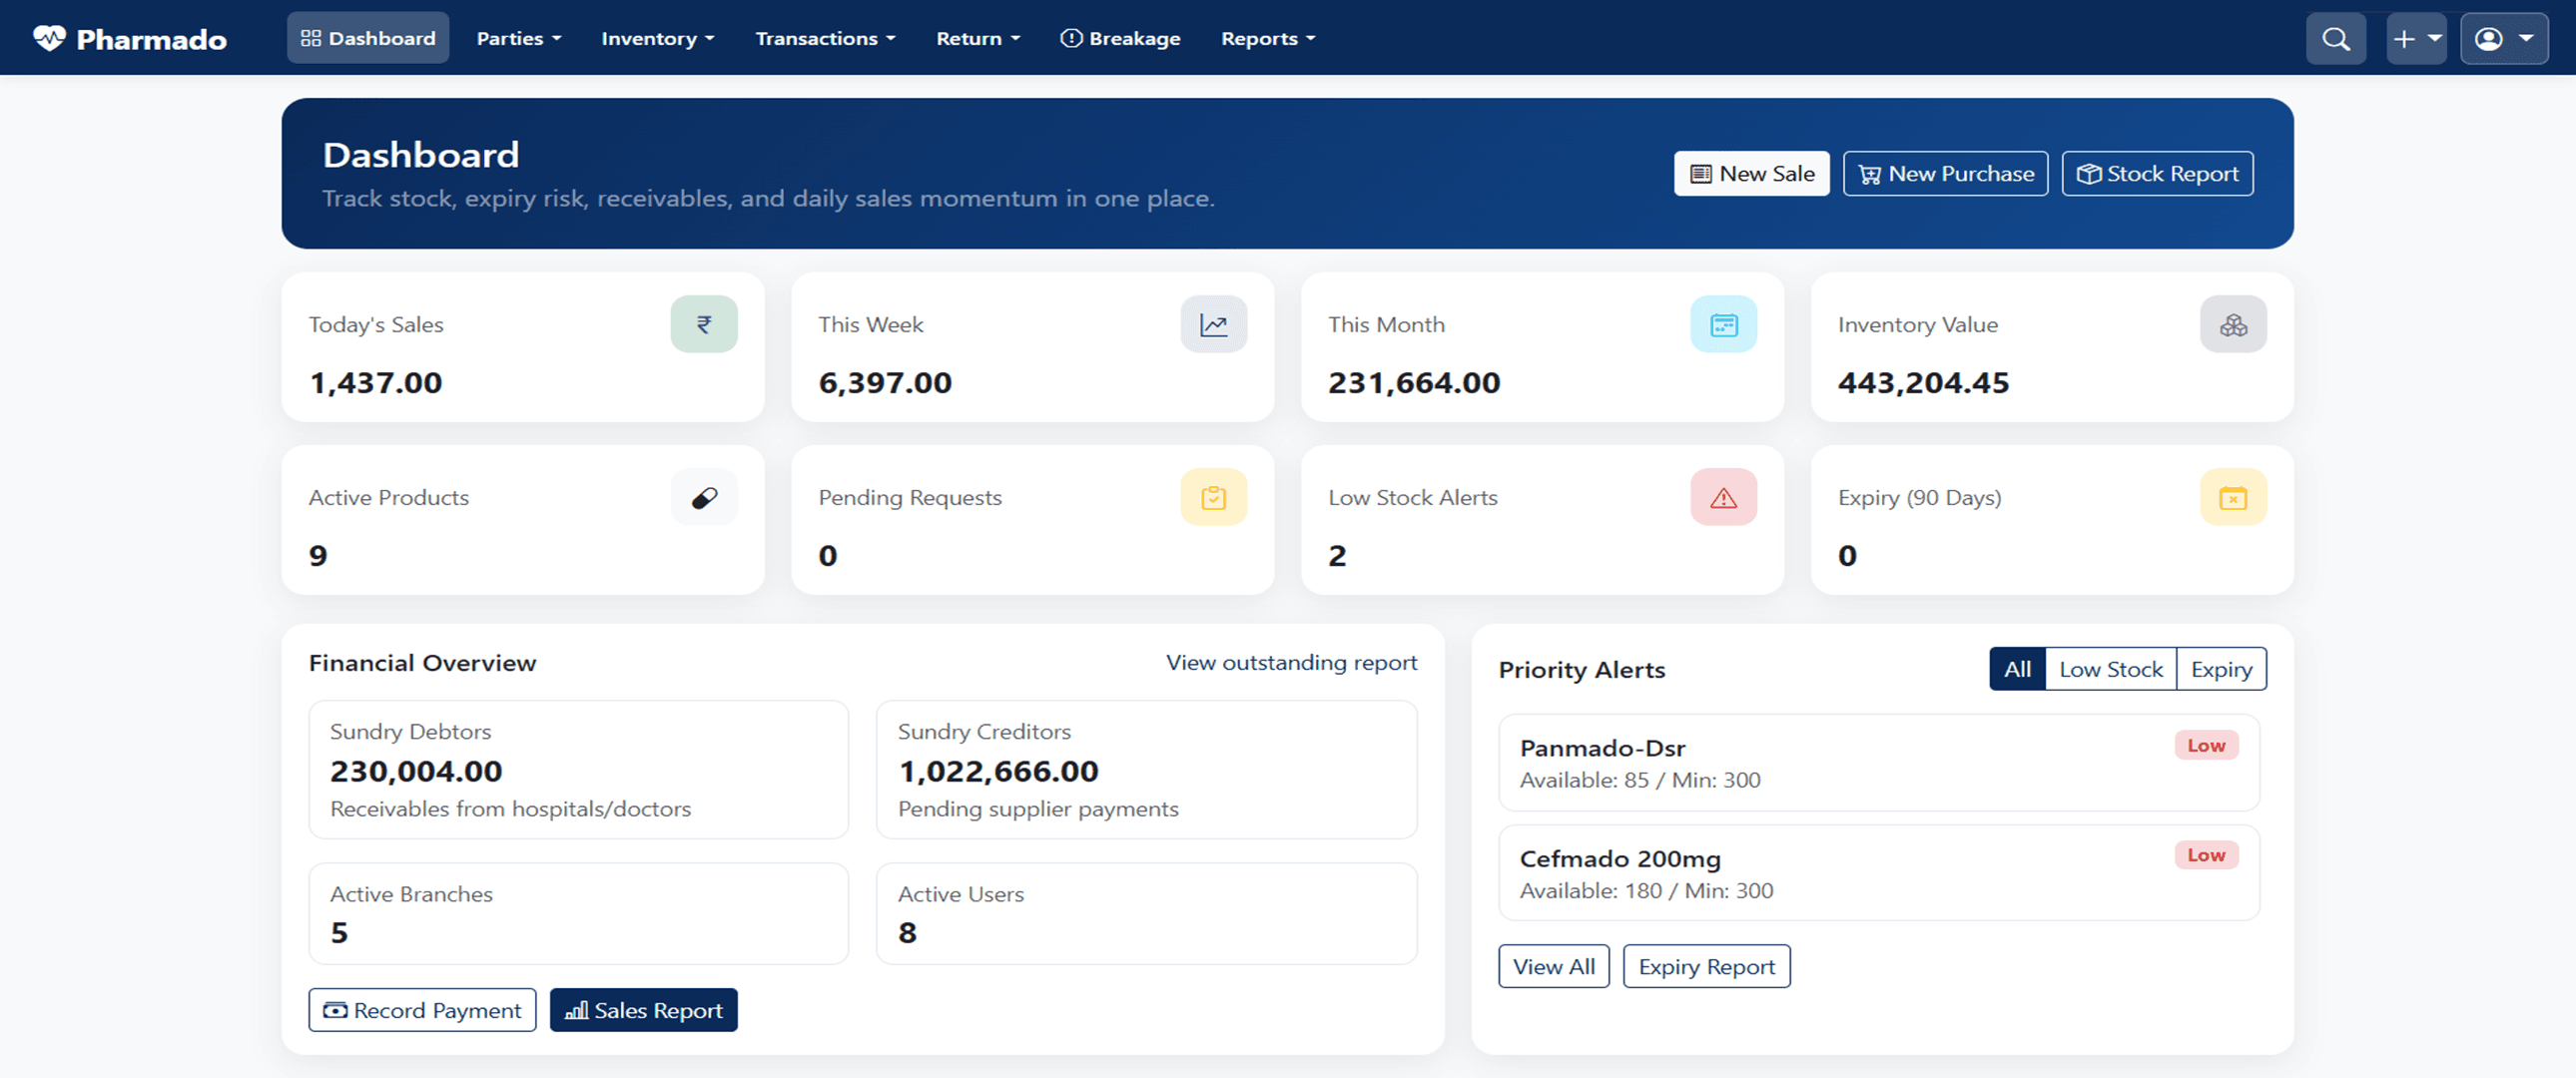
Task: Filter Priority Alerts by Expiry
Action: tap(2221, 669)
